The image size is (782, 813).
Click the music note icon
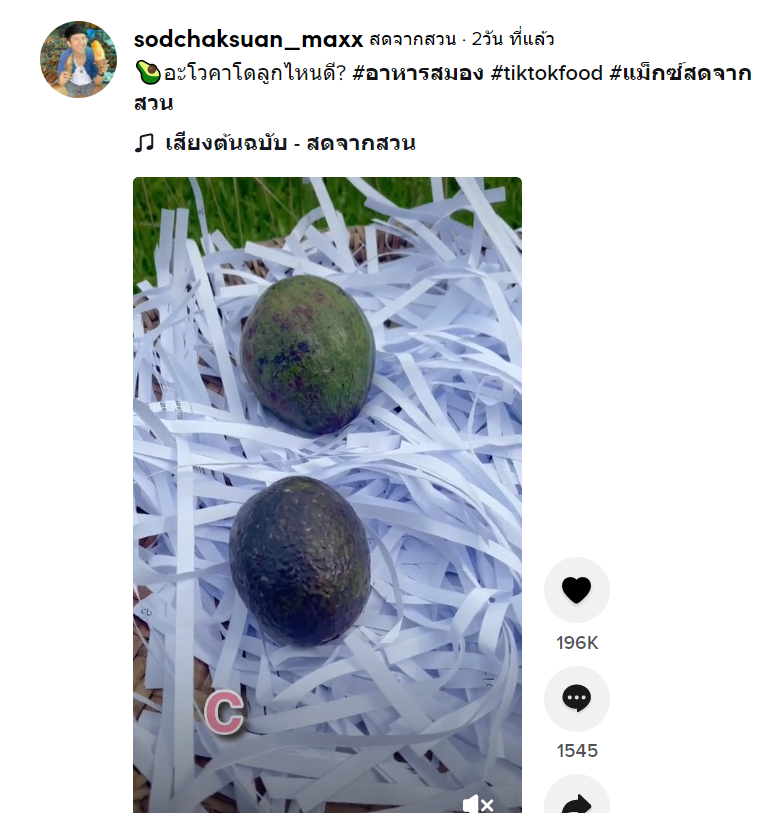(x=145, y=143)
